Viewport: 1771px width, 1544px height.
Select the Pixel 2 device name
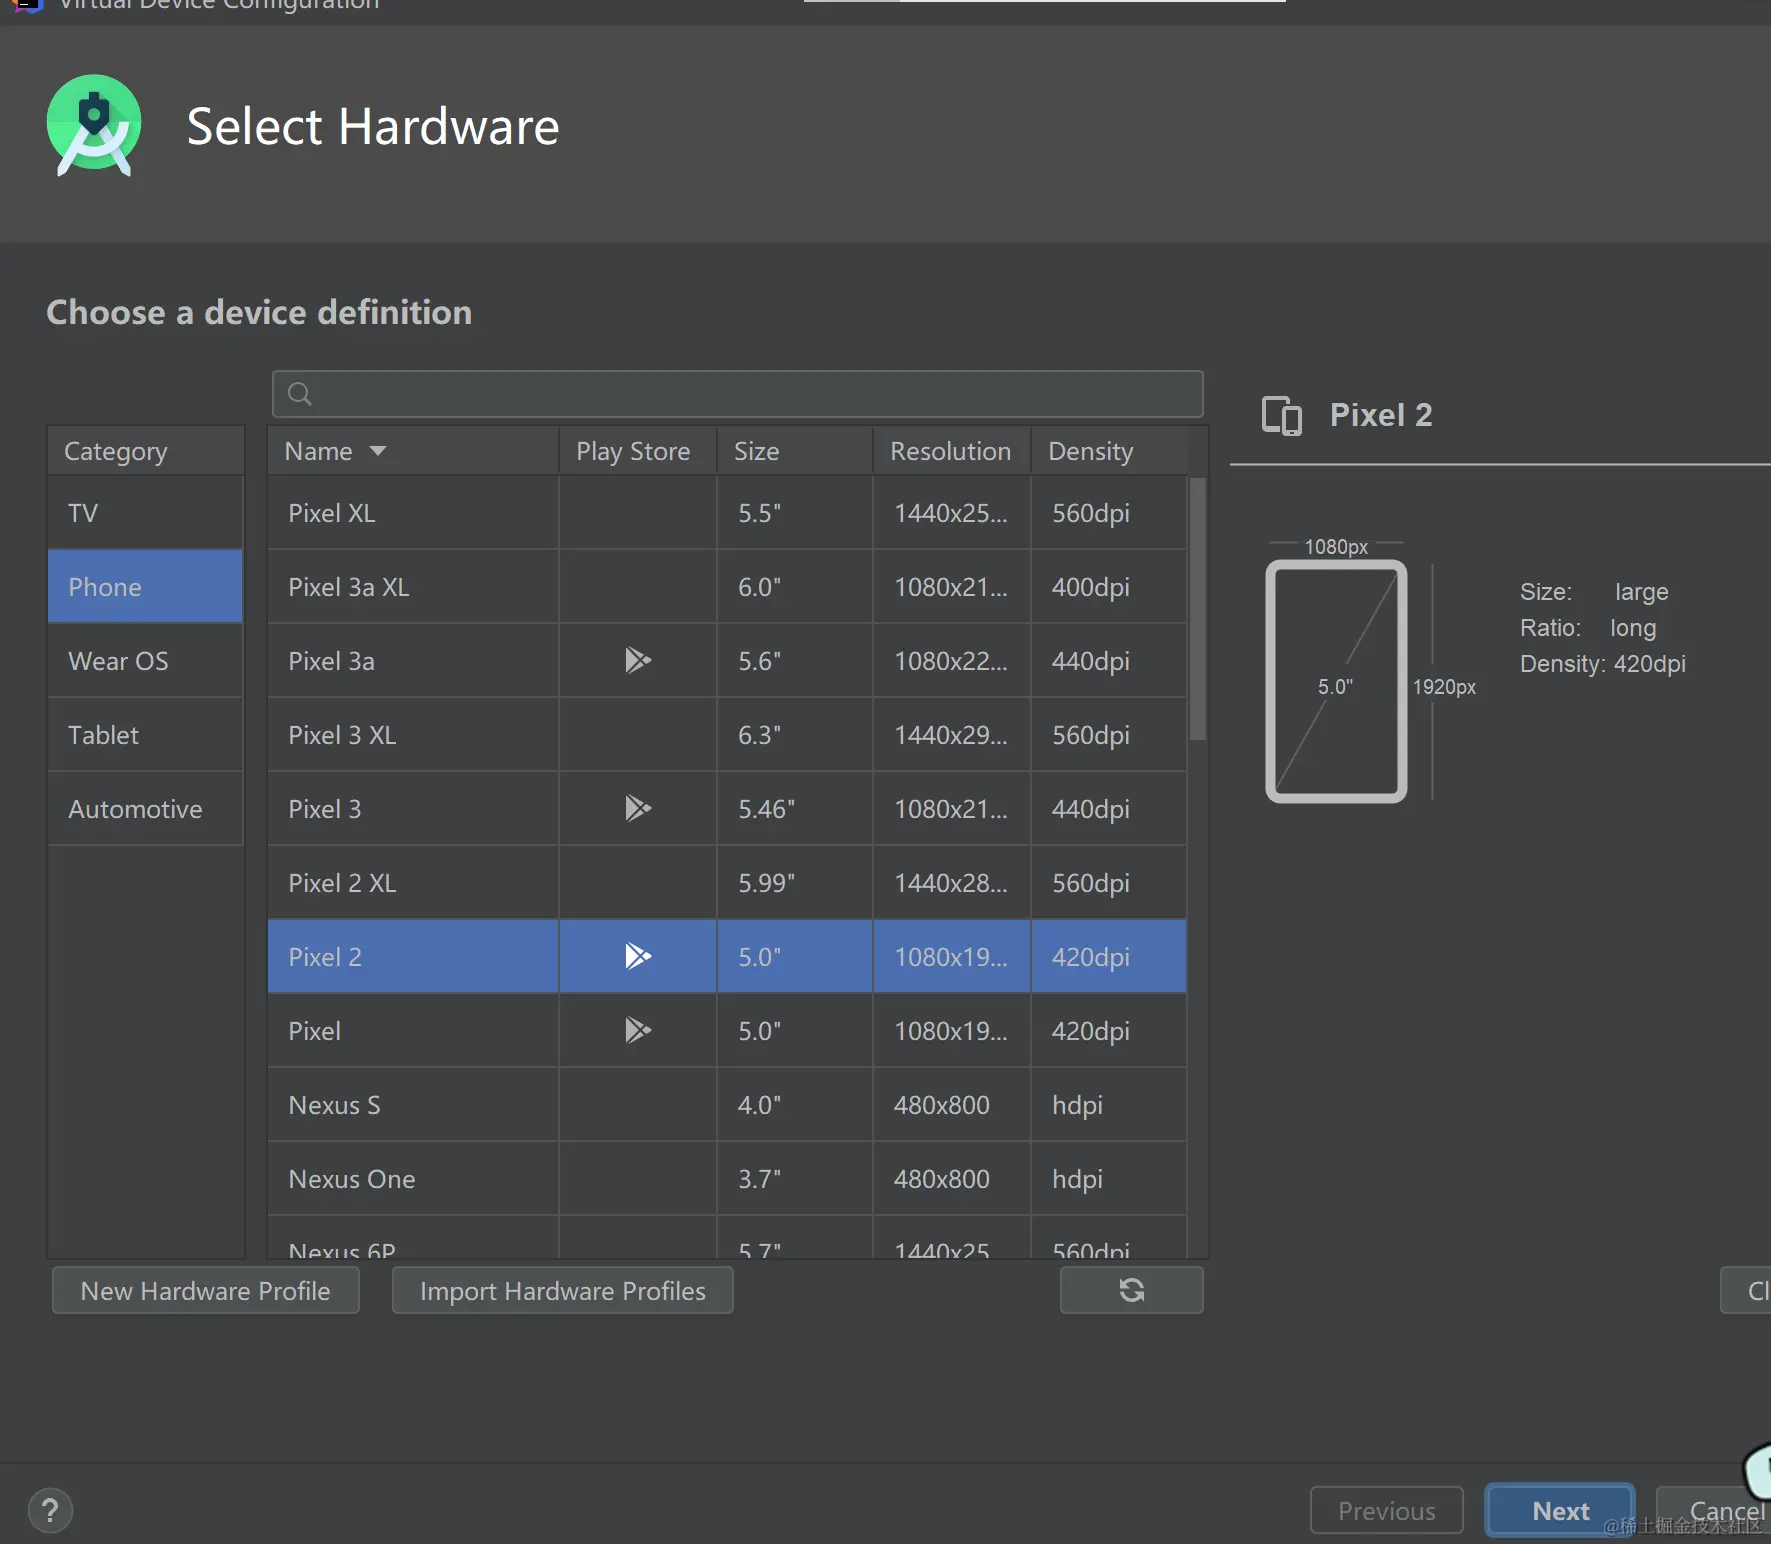pos(325,957)
